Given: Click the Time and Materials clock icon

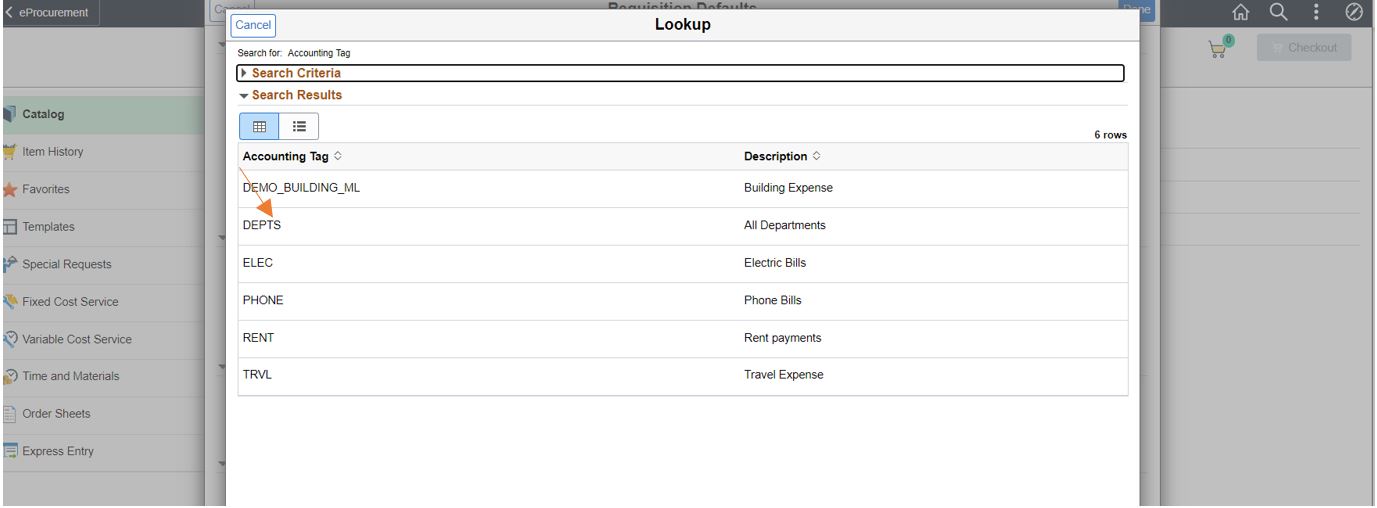Looking at the screenshot, I should [x=9, y=377].
